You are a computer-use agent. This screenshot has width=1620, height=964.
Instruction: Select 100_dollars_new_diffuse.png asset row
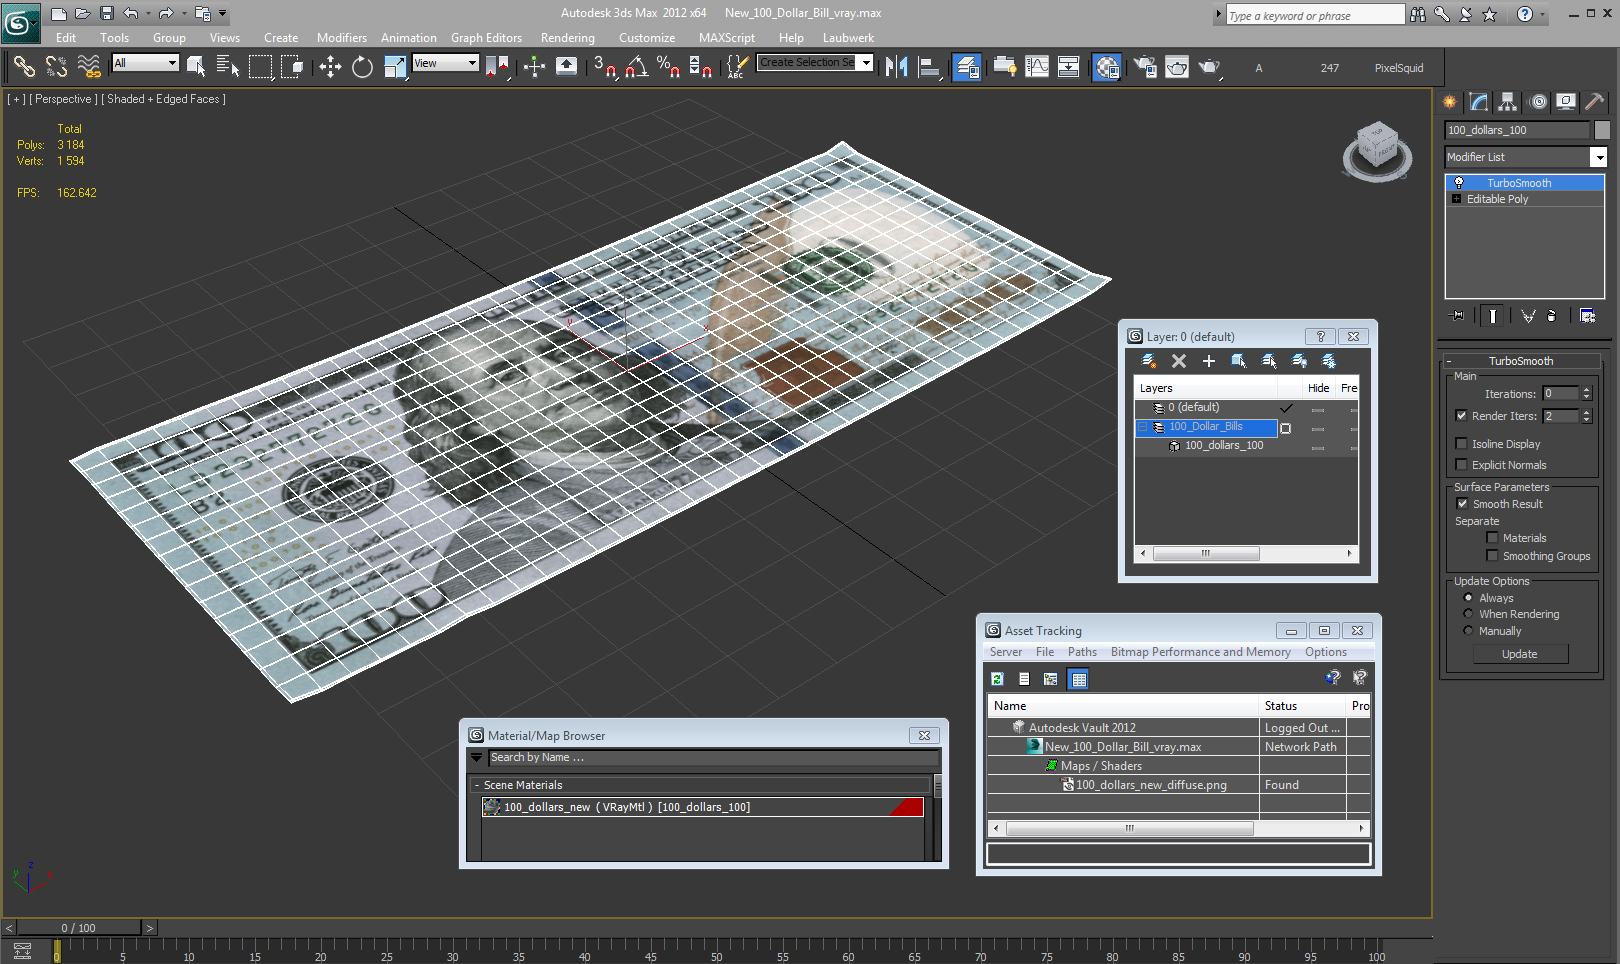click(1151, 785)
